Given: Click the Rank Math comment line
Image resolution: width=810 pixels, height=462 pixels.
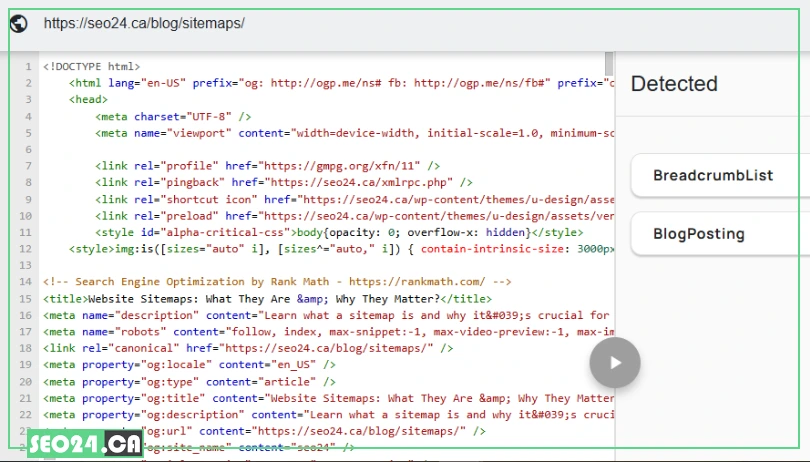Looking at the screenshot, I should pyautogui.click(x=277, y=282).
